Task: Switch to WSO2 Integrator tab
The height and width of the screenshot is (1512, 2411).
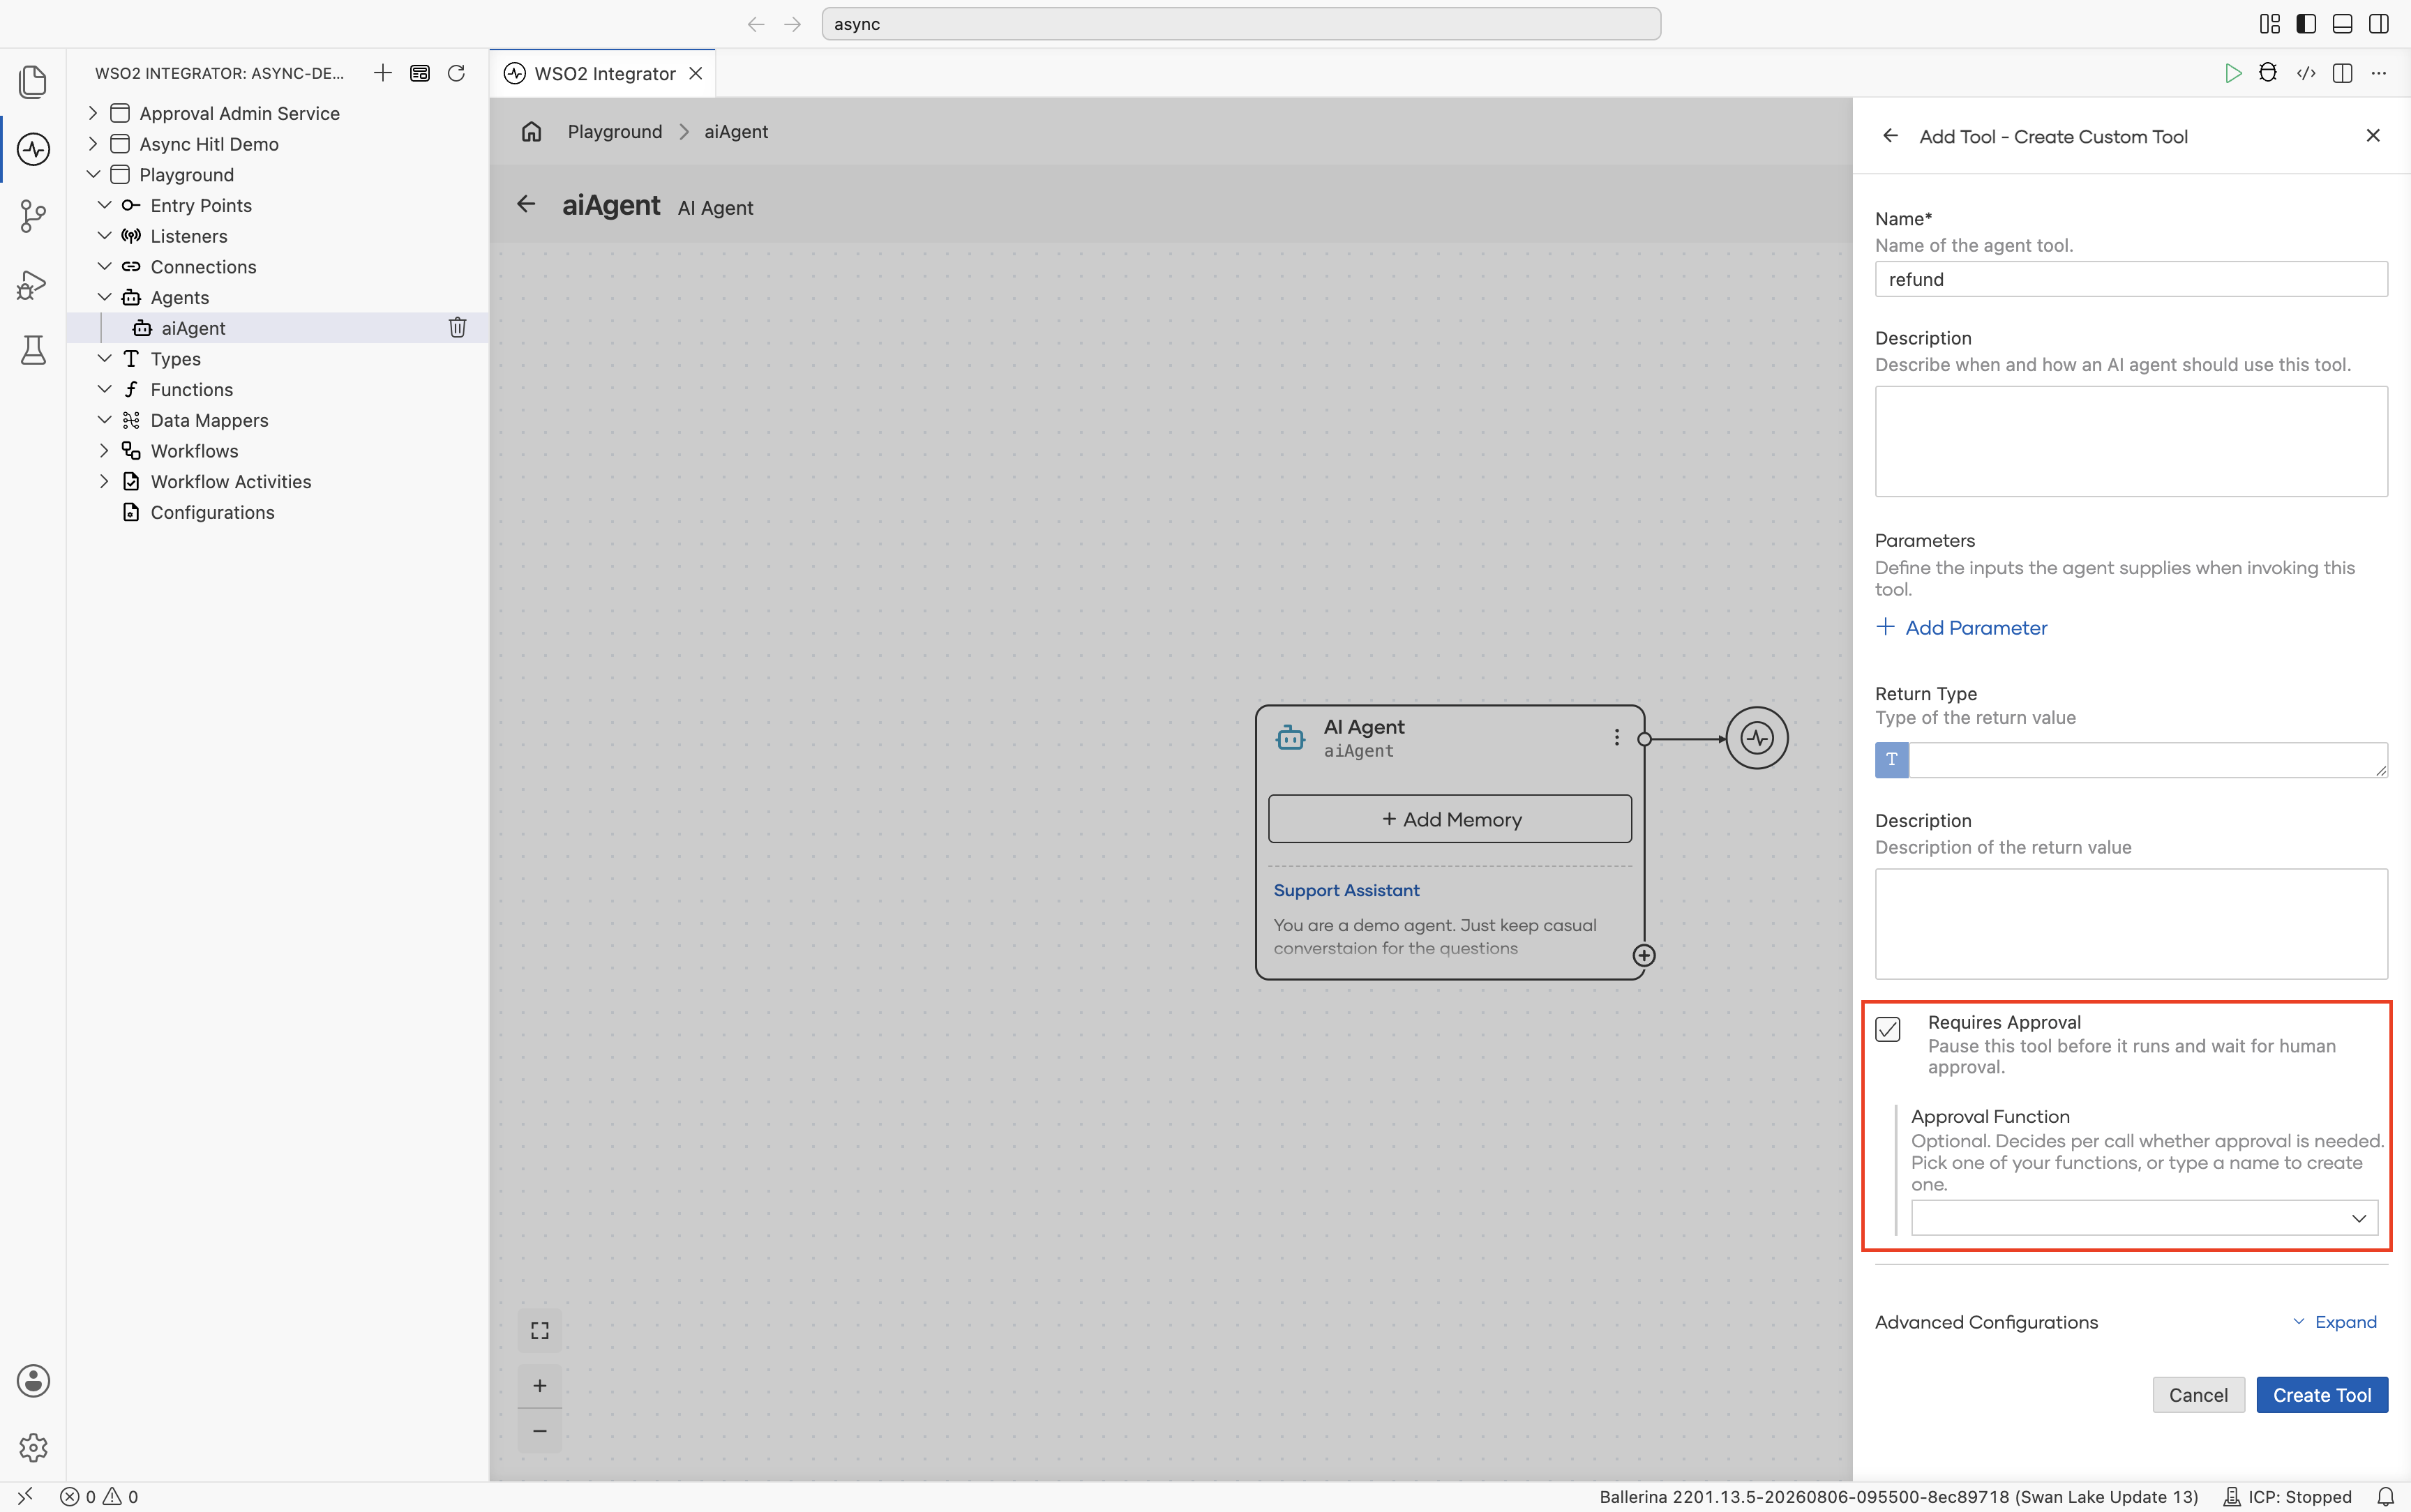Action: (604, 73)
